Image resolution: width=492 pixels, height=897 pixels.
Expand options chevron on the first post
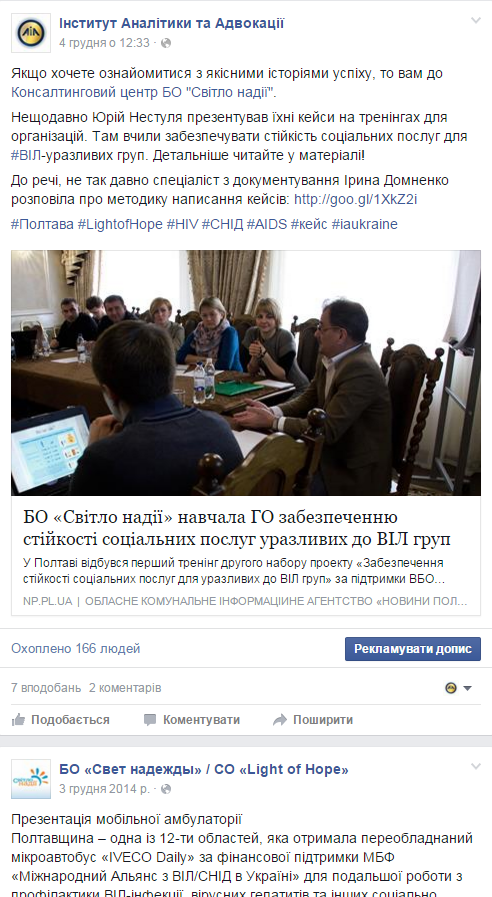point(475,21)
